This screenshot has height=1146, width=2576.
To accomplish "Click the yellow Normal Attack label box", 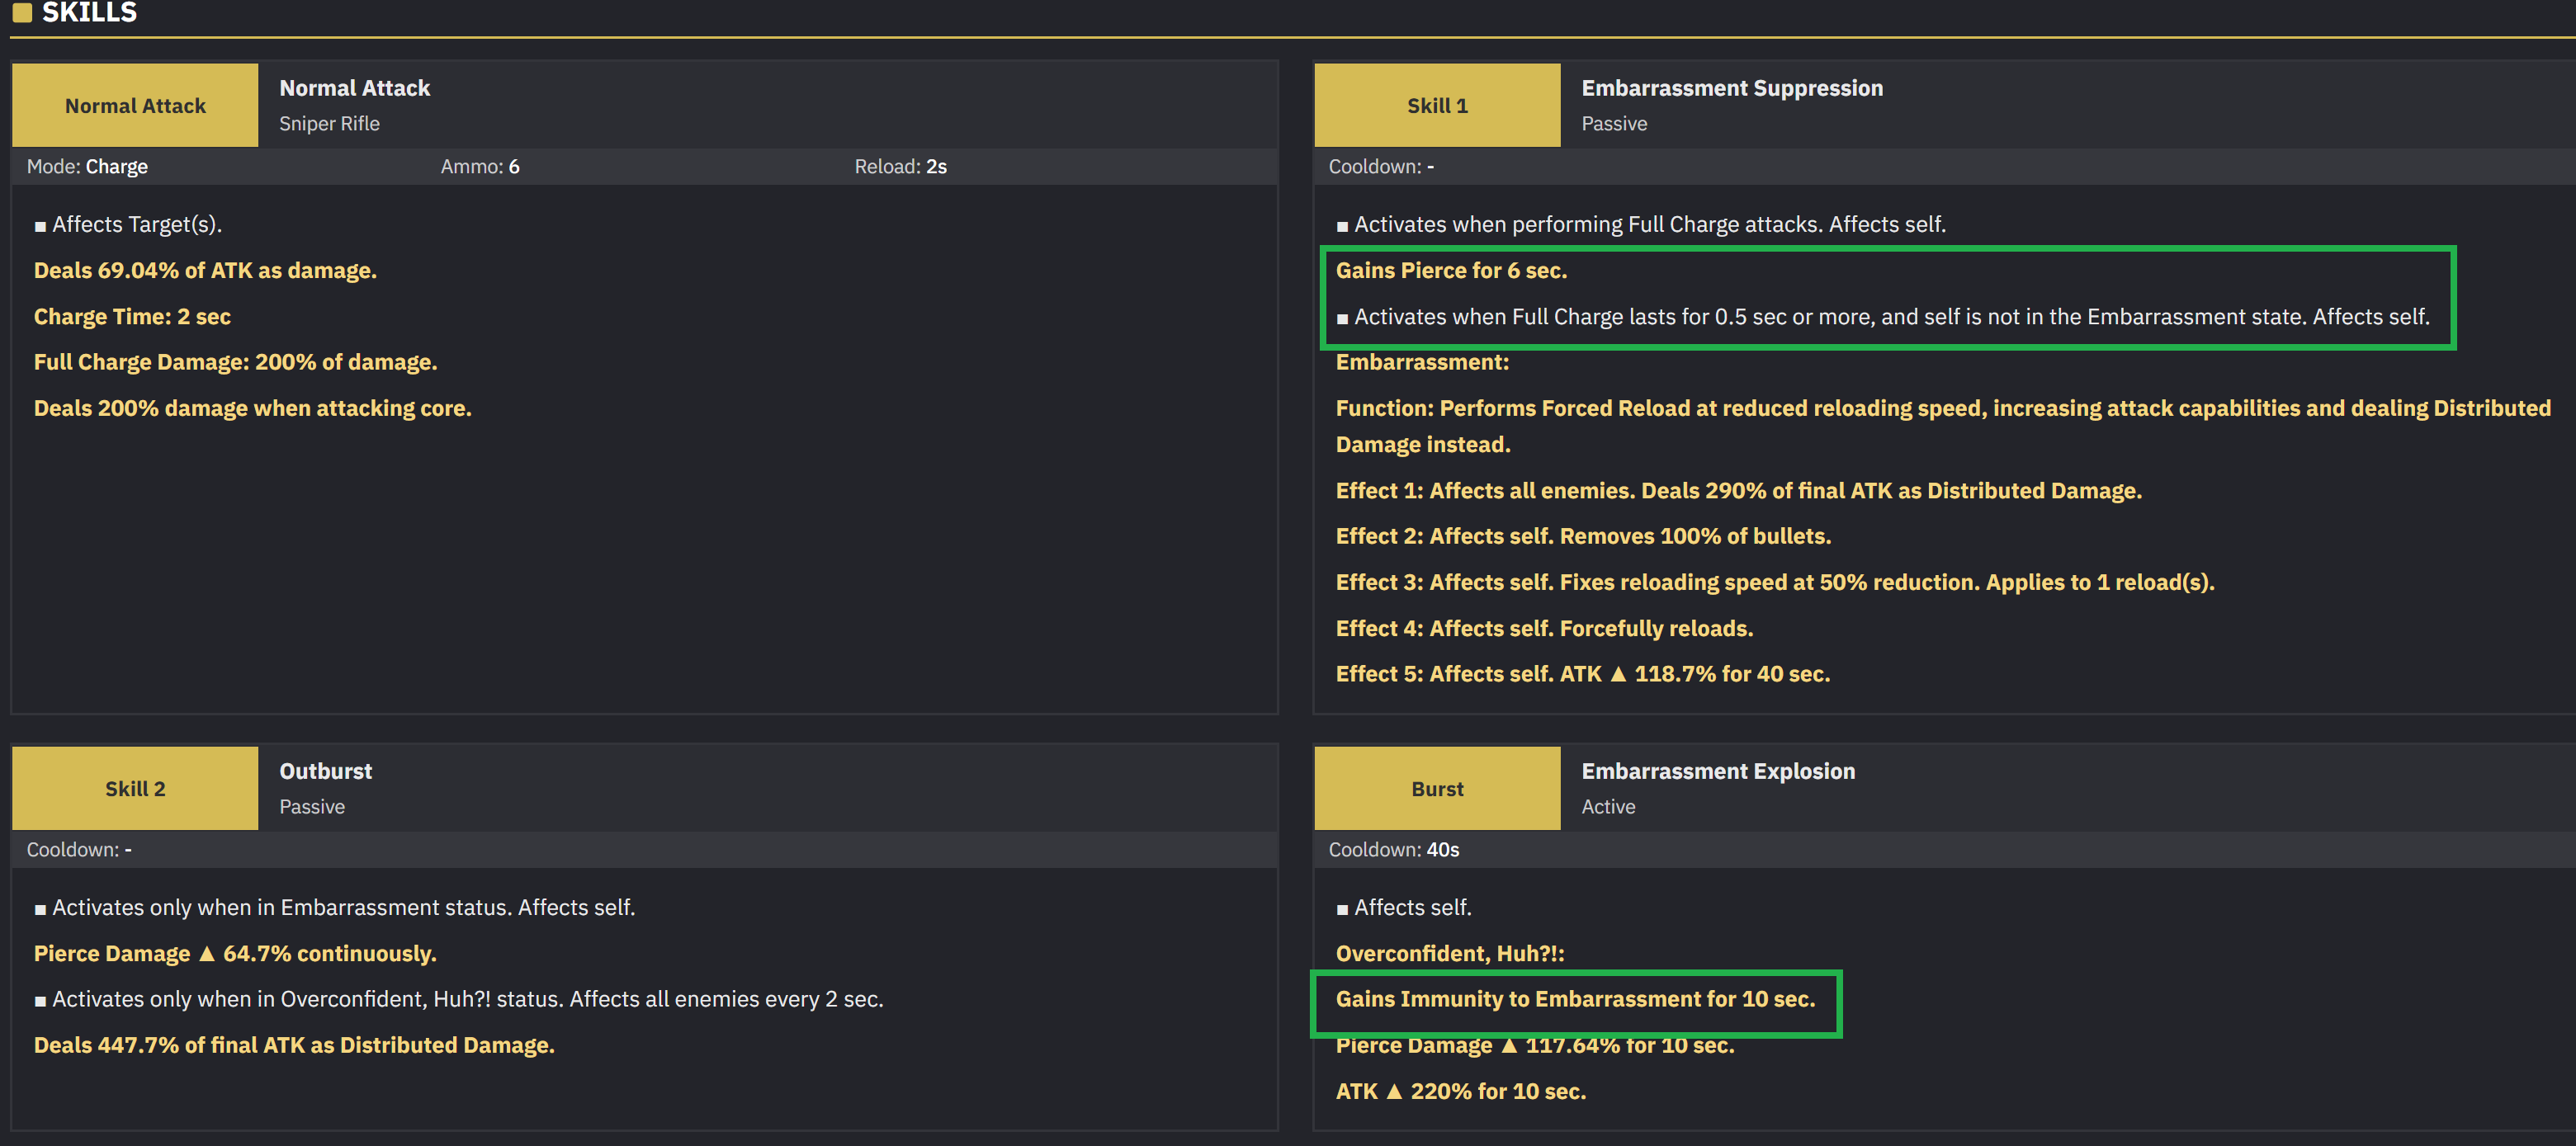I will [135, 105].
